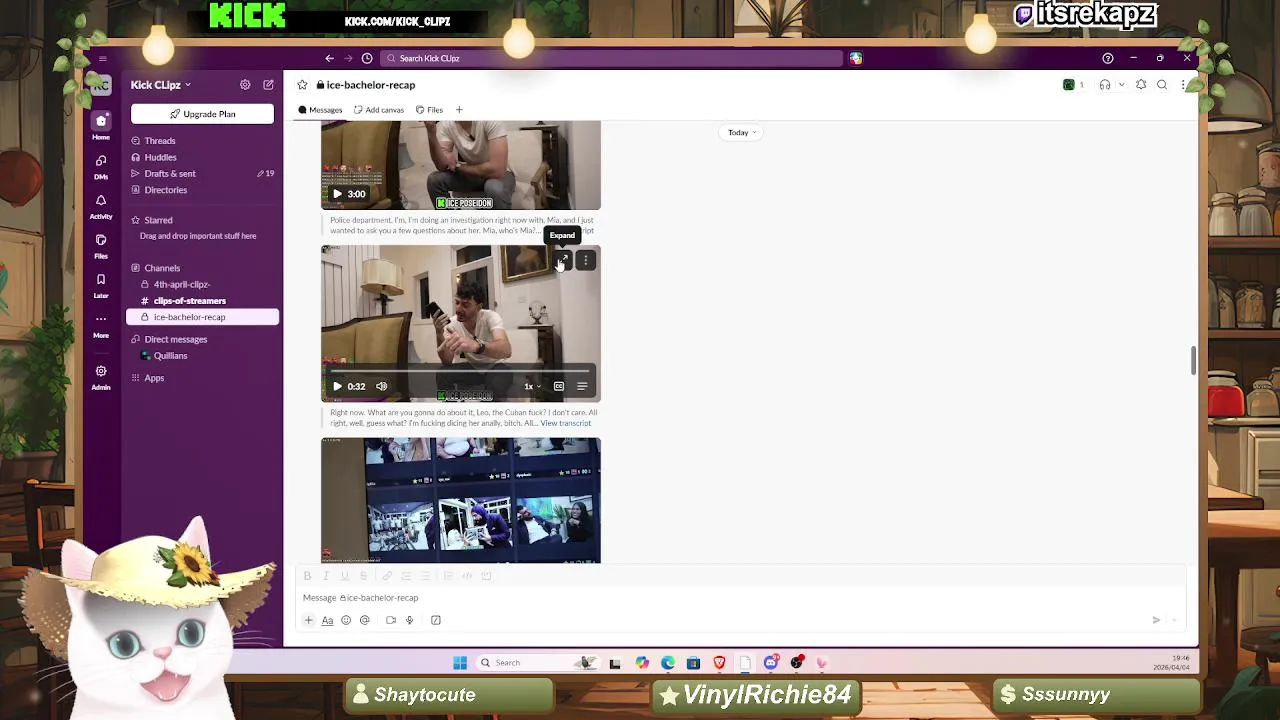This screenshot has height=720, width=1280.
Task: Select the ice-bachelor-recap channel in sidebar
Action: [x=202, y=317]
